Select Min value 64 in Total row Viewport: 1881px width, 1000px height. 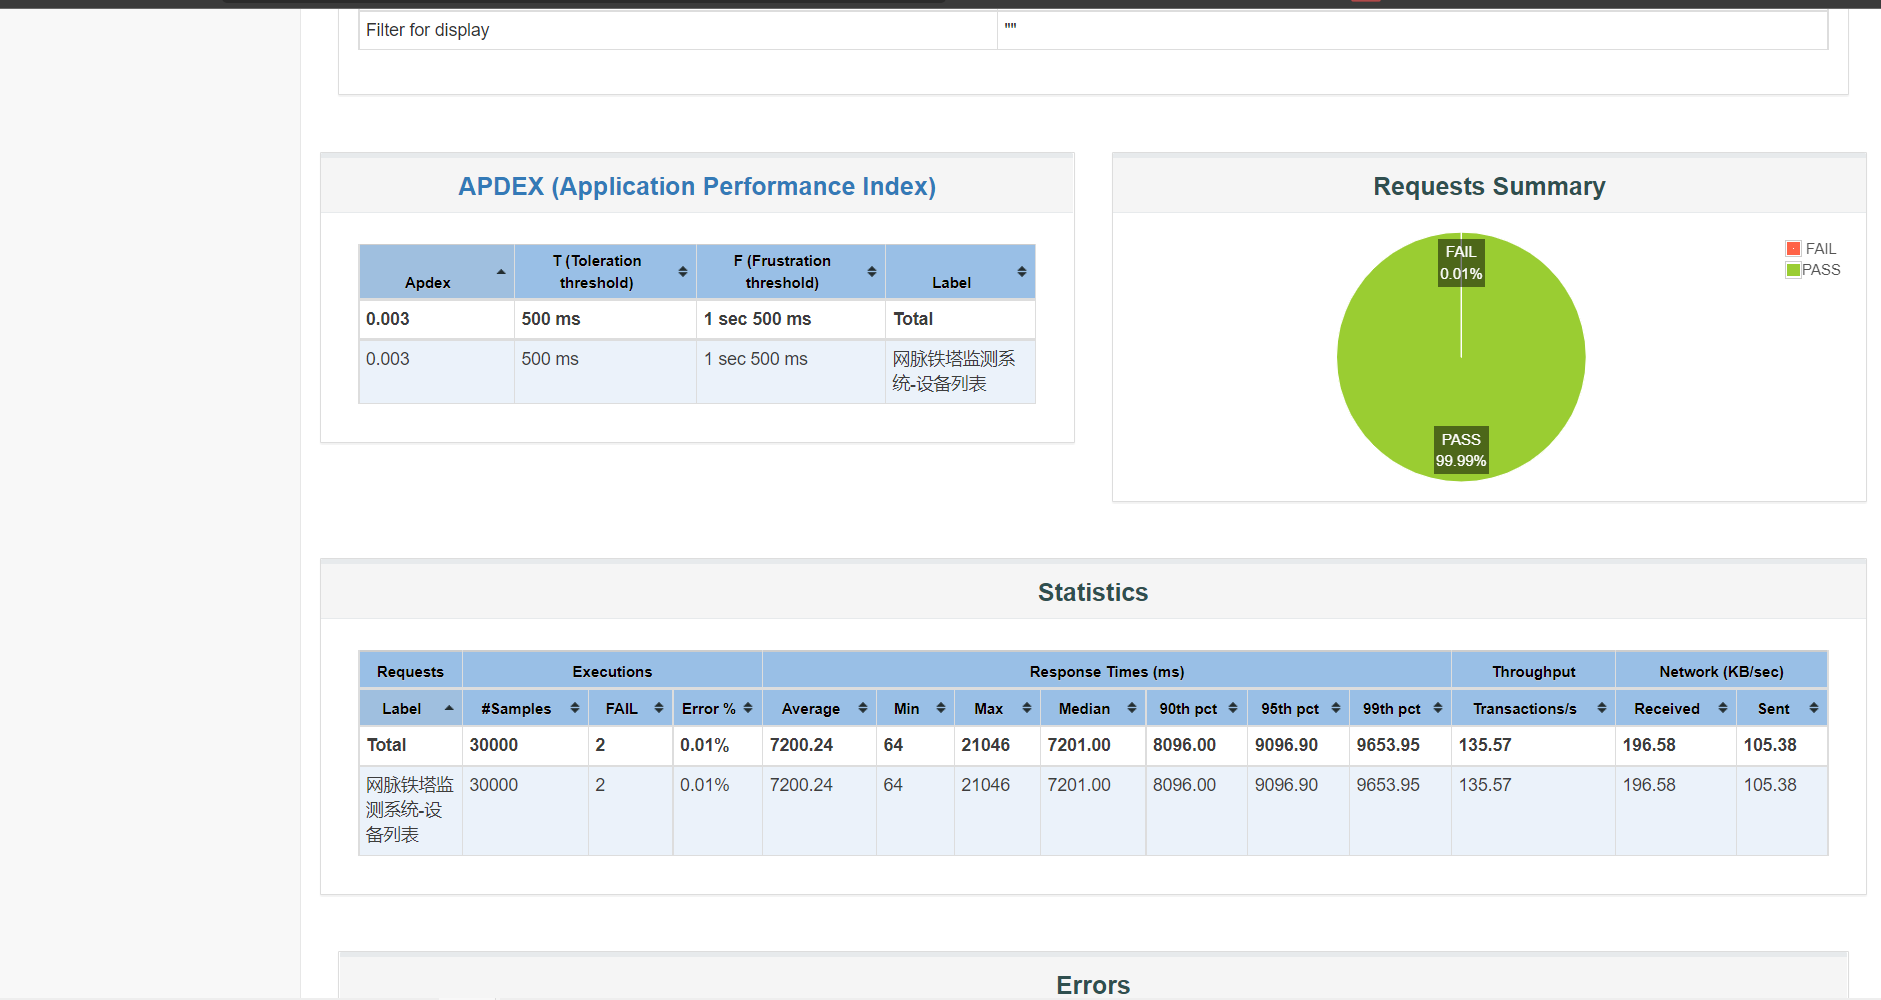click(893, 745)
